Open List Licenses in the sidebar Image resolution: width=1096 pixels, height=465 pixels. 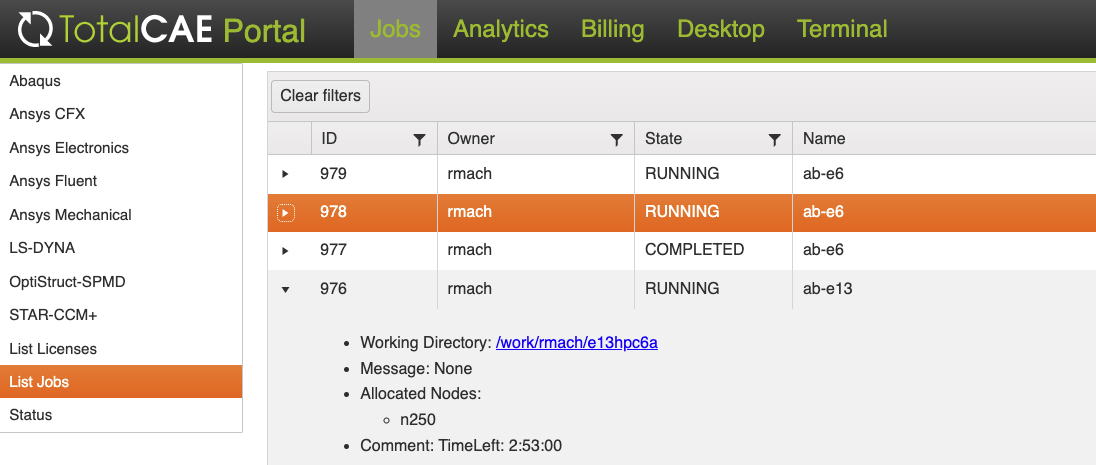point(53,349)
